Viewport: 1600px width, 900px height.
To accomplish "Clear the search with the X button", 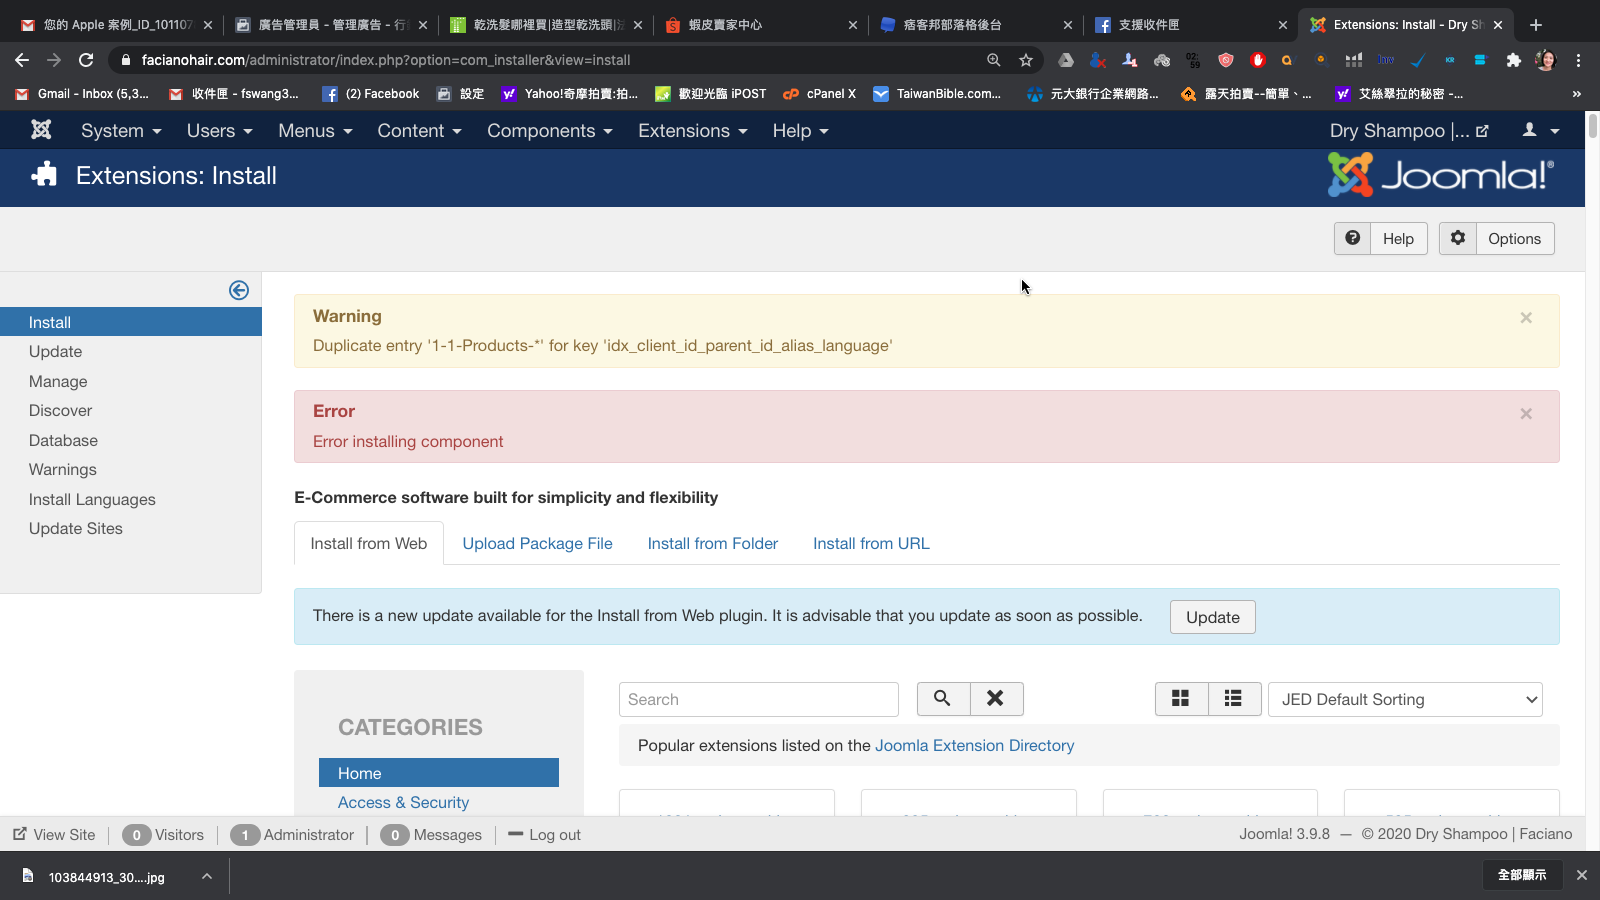I will pos(996,699).
